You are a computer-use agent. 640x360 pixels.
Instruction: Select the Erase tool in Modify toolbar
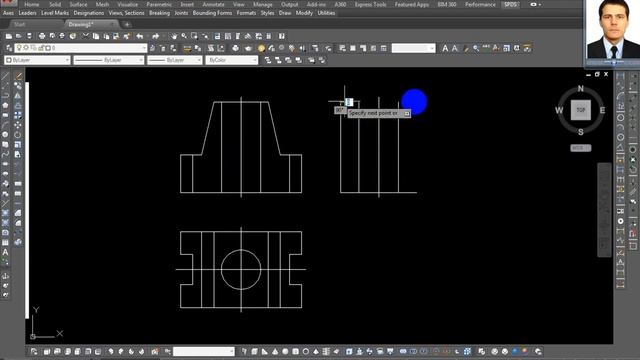tap(18, 76)
